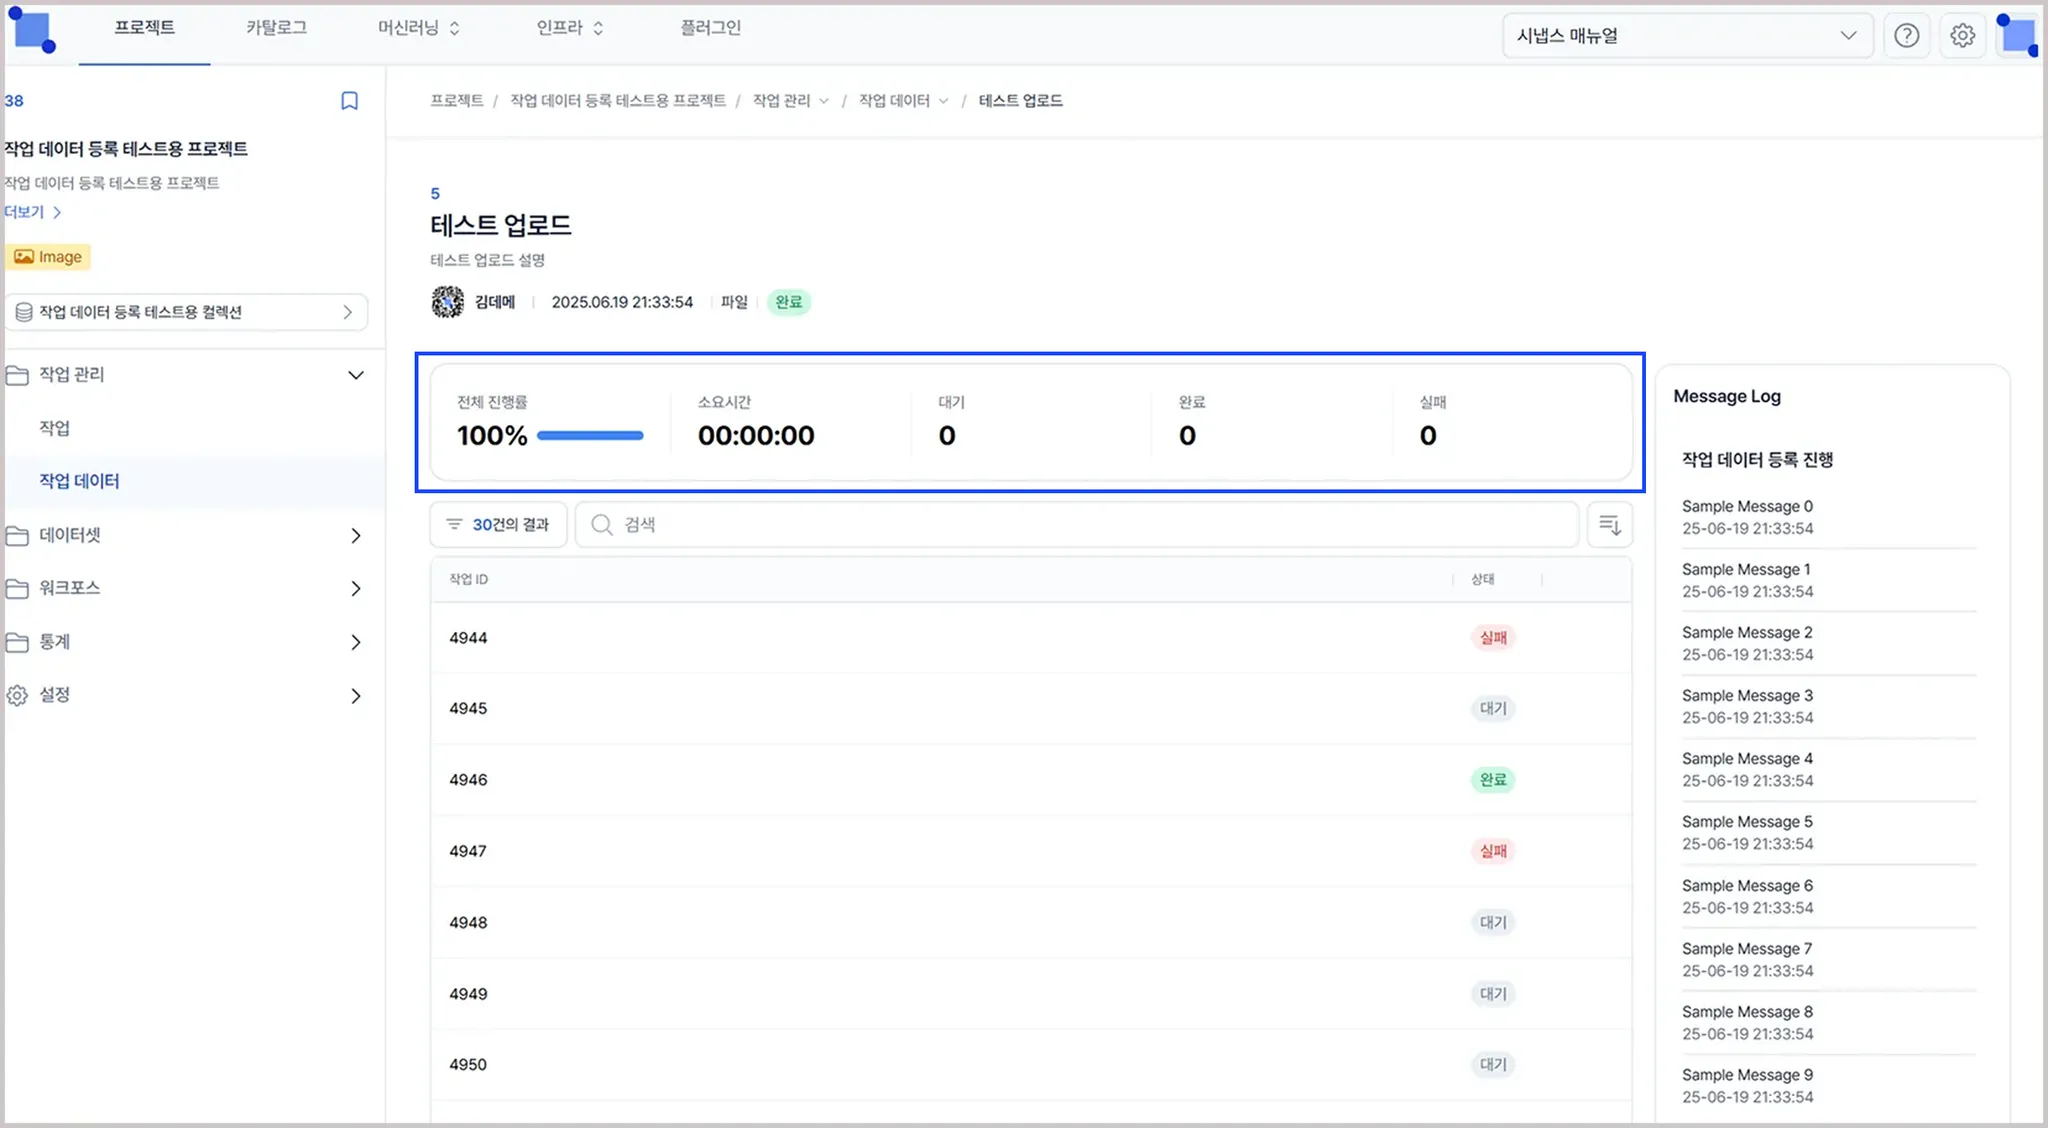Open the settings gear in top bar

[x=1962, y=36]
